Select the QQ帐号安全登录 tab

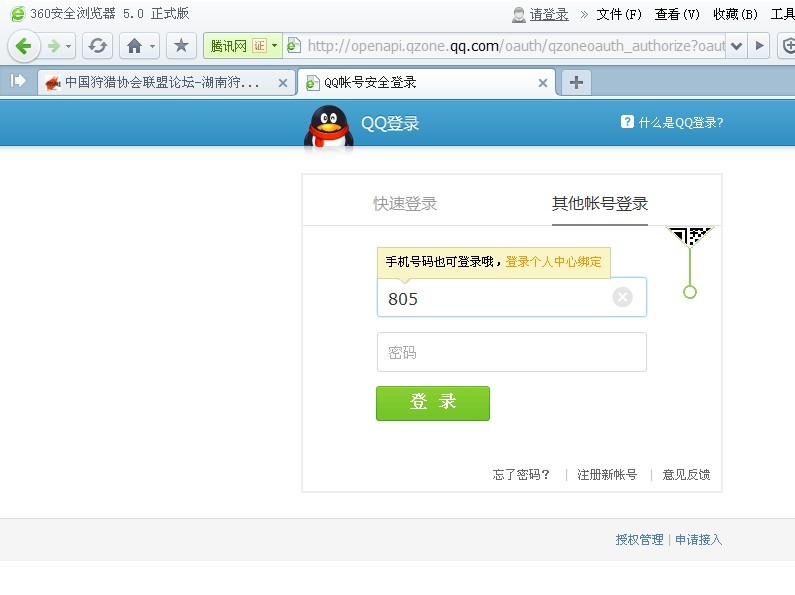pos(426,83)
